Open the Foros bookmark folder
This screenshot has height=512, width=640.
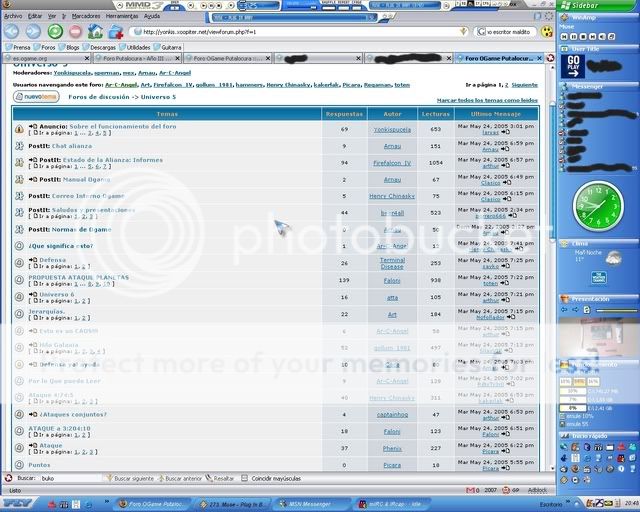click(44, 47)
